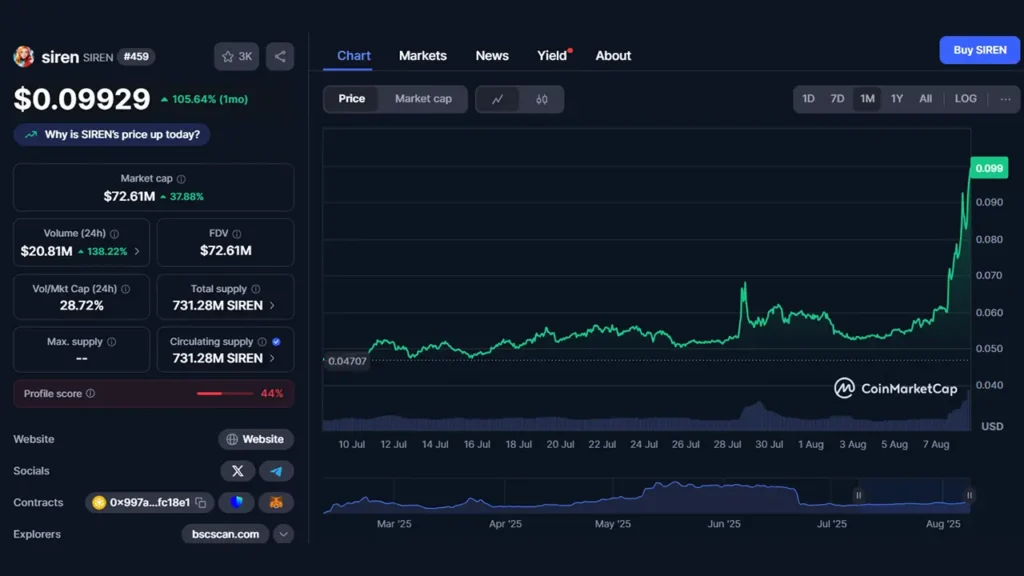Image resolution: width=1024 pixels, height=576 pixels.
Task: Open the Telegram social link
Action: point(276,471)
